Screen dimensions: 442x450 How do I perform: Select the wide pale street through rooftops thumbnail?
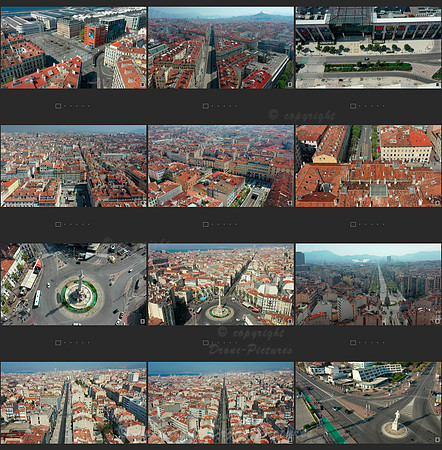pos(74,403)
